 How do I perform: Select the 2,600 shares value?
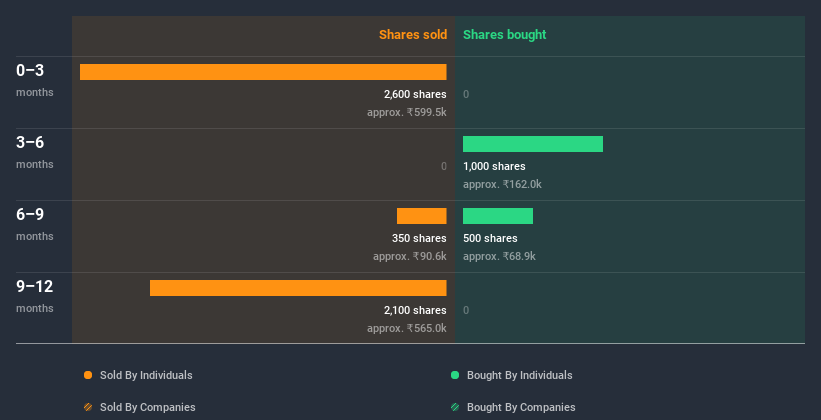click(415, 94)
